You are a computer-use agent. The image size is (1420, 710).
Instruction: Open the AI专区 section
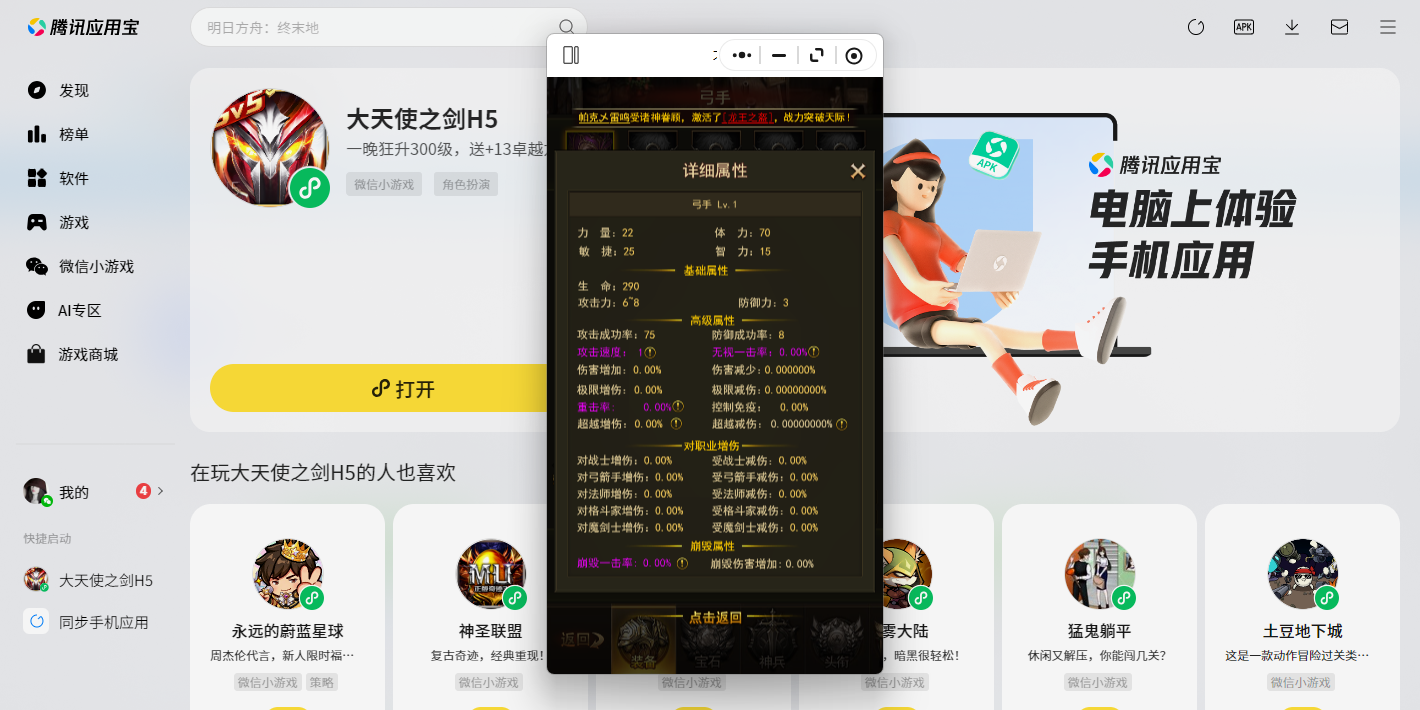[x=64, y=310]
